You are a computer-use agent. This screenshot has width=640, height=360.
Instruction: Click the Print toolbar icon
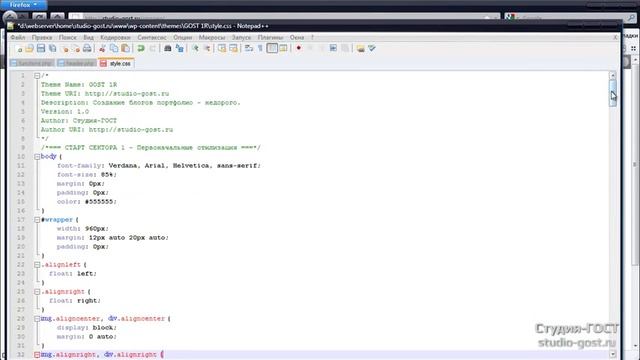click(x=87, y=49)
